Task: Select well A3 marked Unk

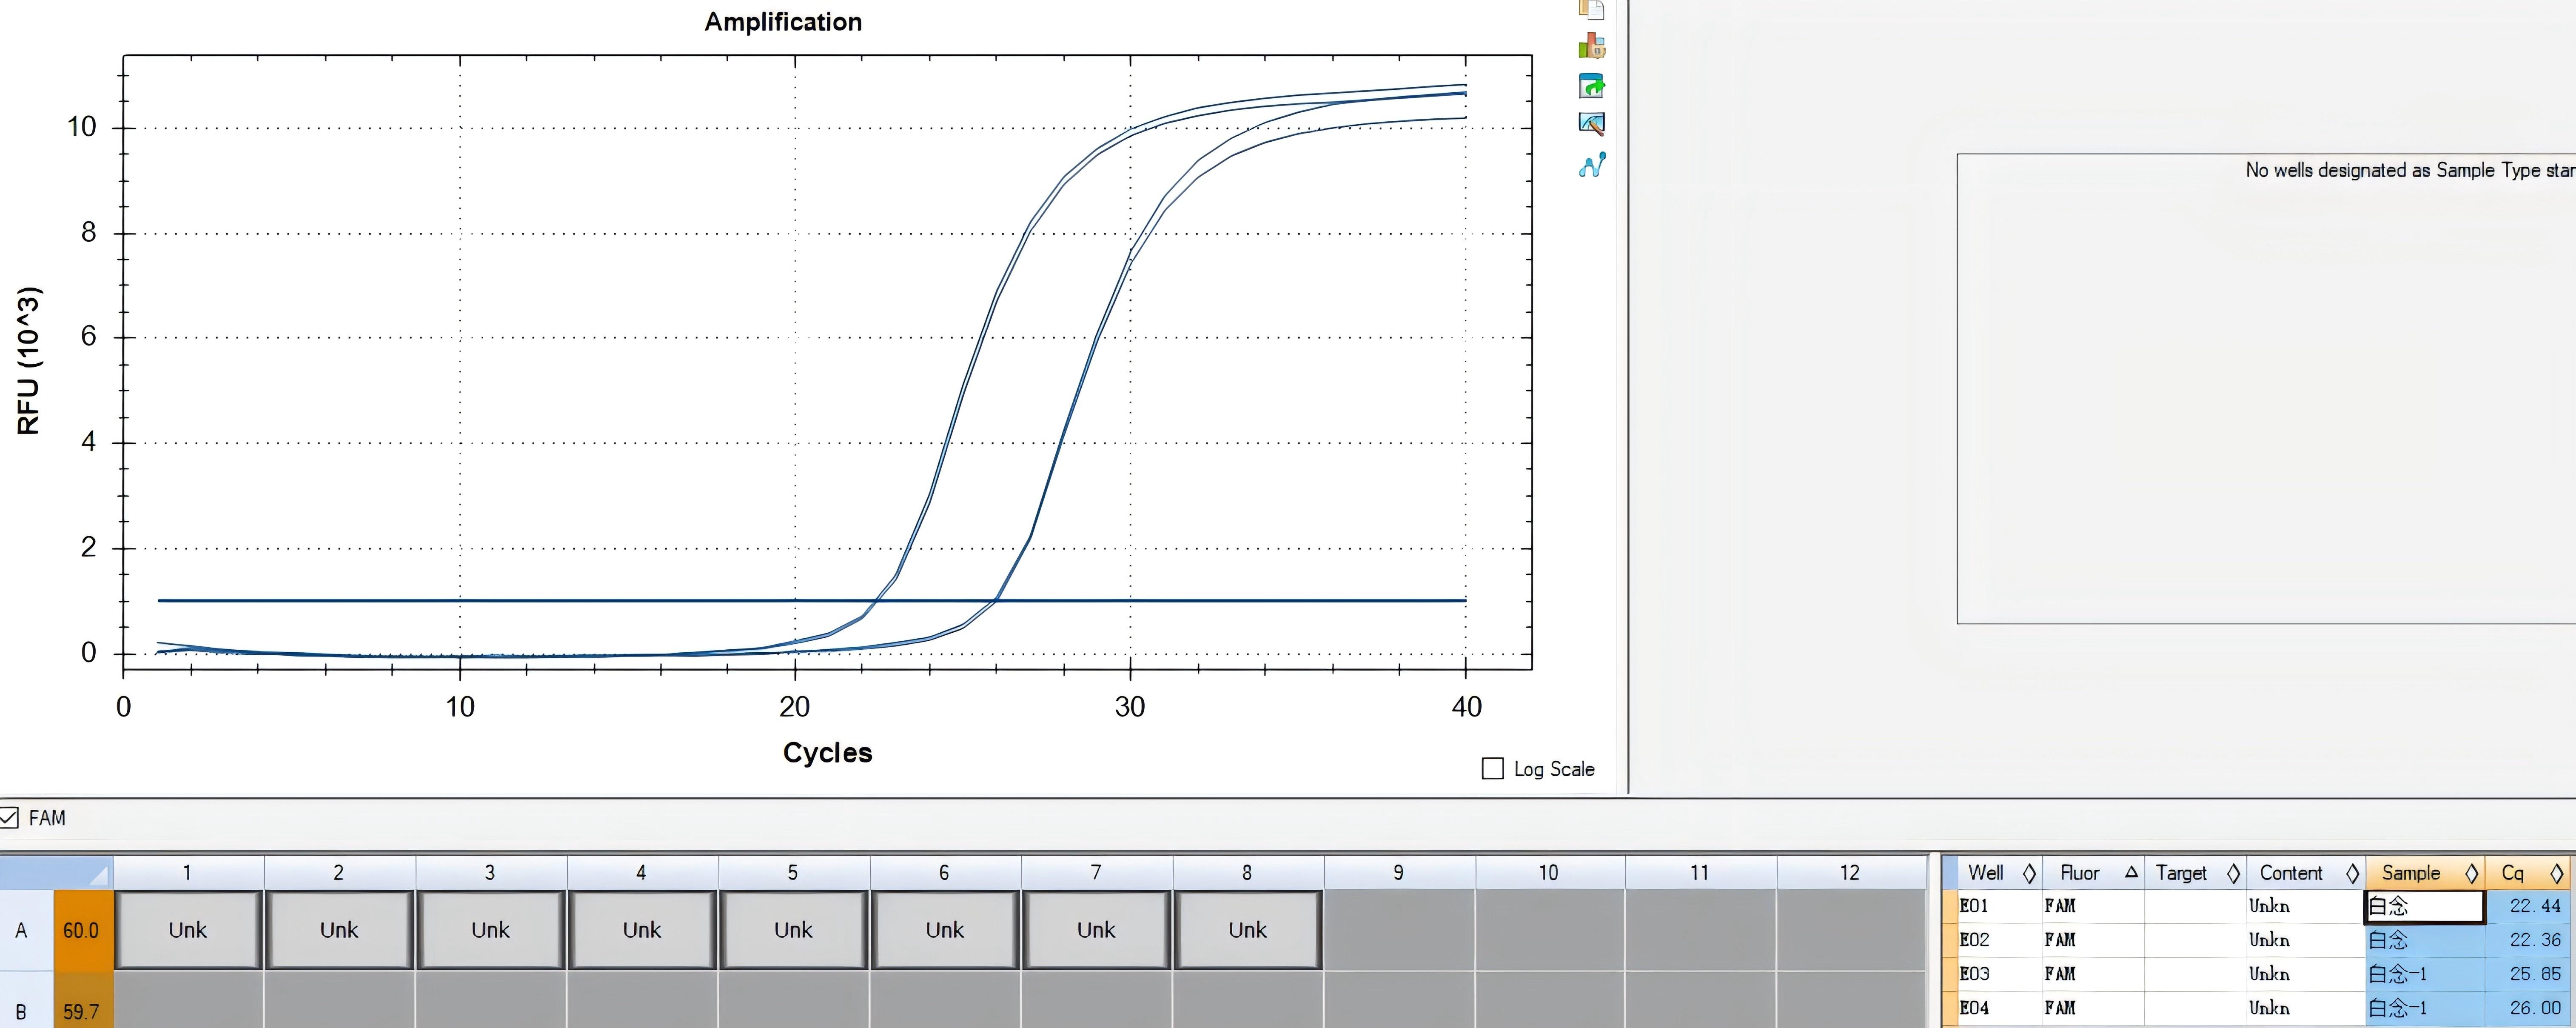Action: pyautogui.click(x=491, y=930)
